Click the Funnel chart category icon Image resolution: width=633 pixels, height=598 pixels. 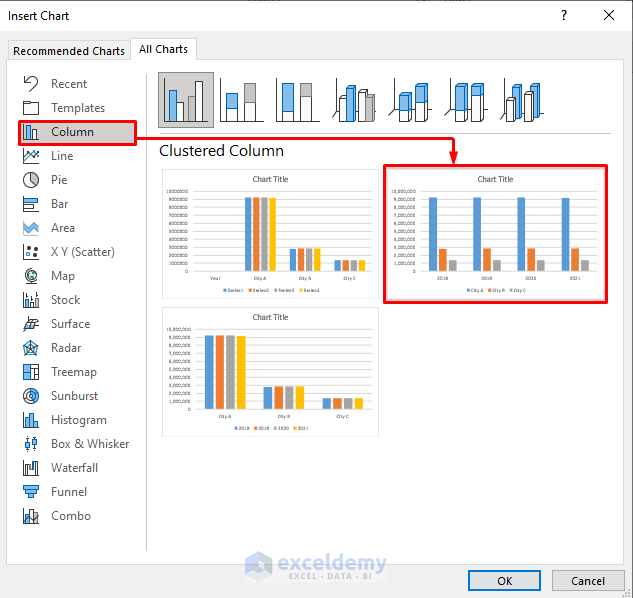point(31,492)
